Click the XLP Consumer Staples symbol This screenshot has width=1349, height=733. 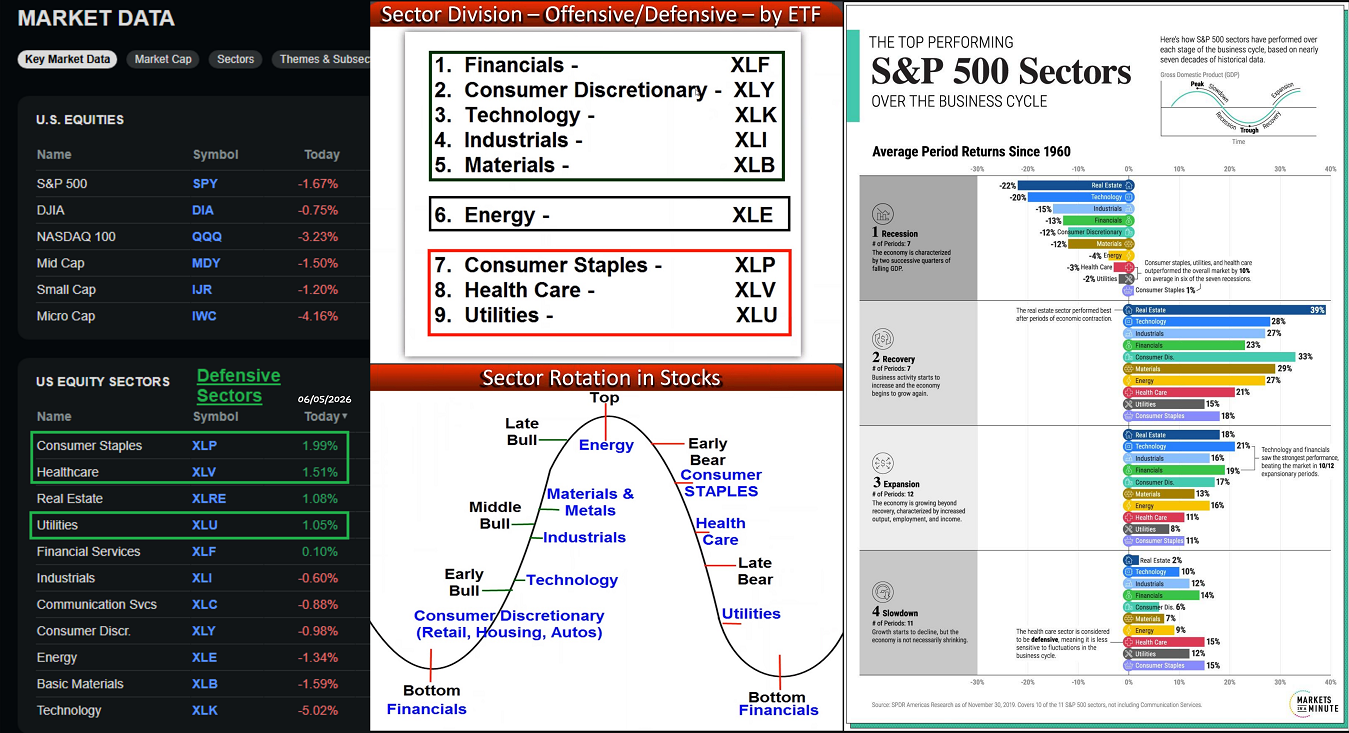[204, 446]
